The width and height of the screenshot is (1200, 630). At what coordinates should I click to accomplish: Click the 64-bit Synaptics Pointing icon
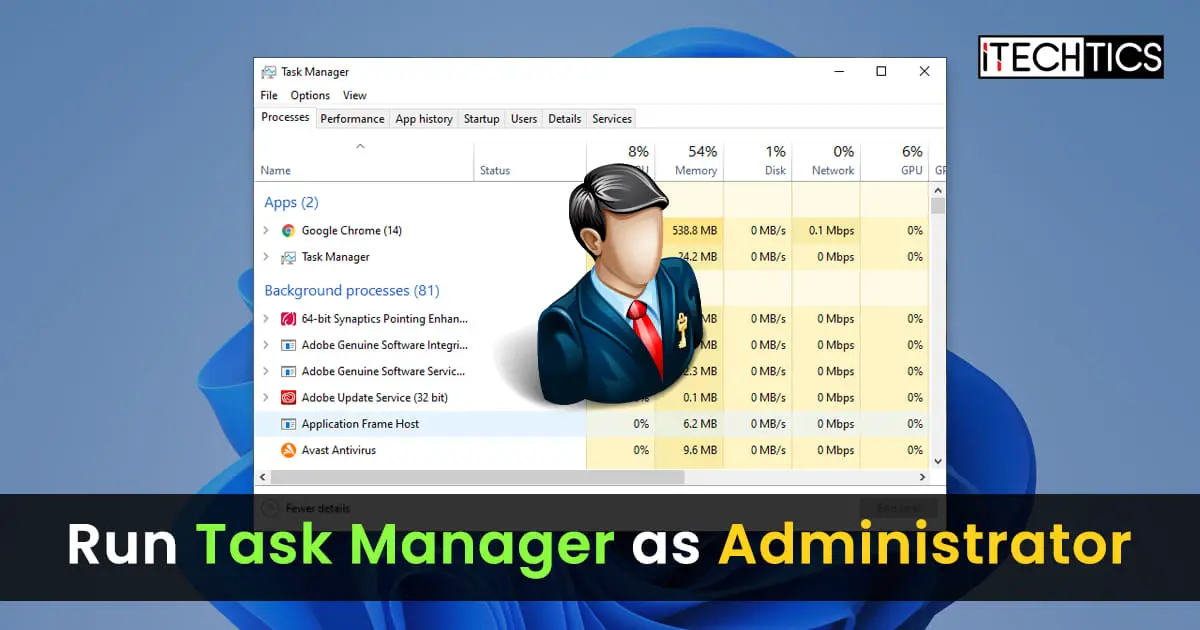click(288, 319)
